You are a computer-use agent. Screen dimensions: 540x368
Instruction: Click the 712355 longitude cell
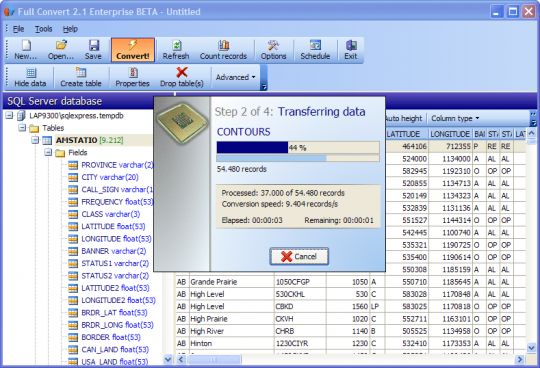coord(450,146)
